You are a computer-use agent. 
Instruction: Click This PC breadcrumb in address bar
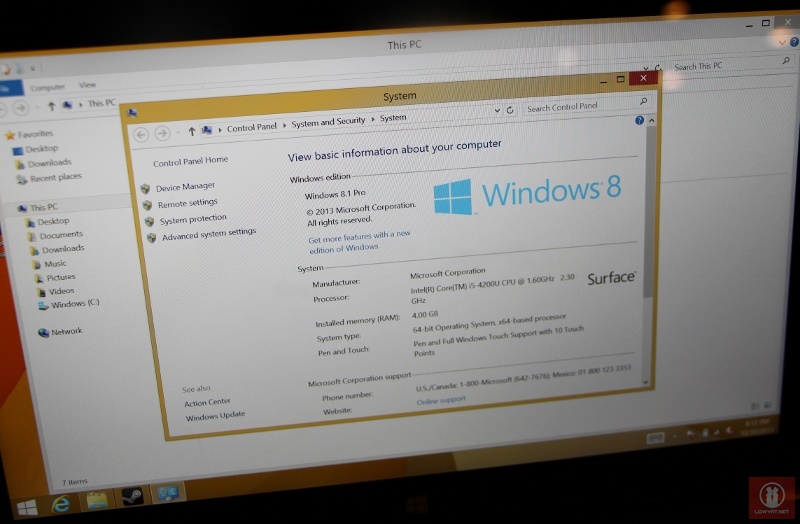point(102,103)
